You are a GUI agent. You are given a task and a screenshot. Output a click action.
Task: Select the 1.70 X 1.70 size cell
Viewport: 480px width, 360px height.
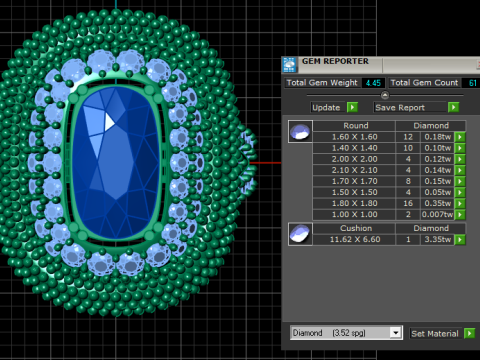[x=354, y=181]
